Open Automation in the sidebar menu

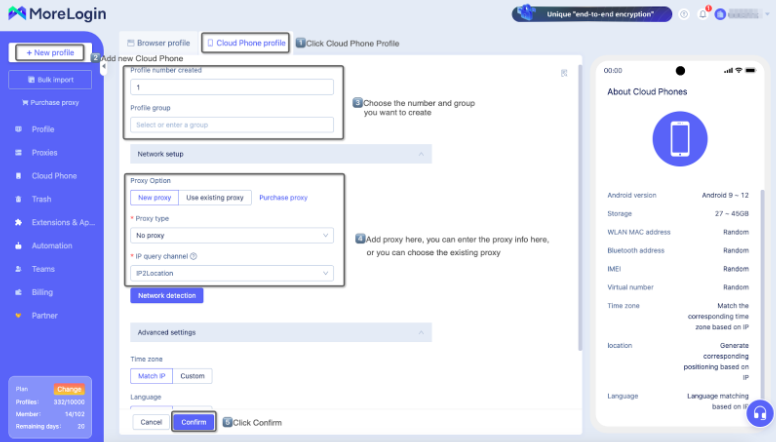click(x=52, y=246)
